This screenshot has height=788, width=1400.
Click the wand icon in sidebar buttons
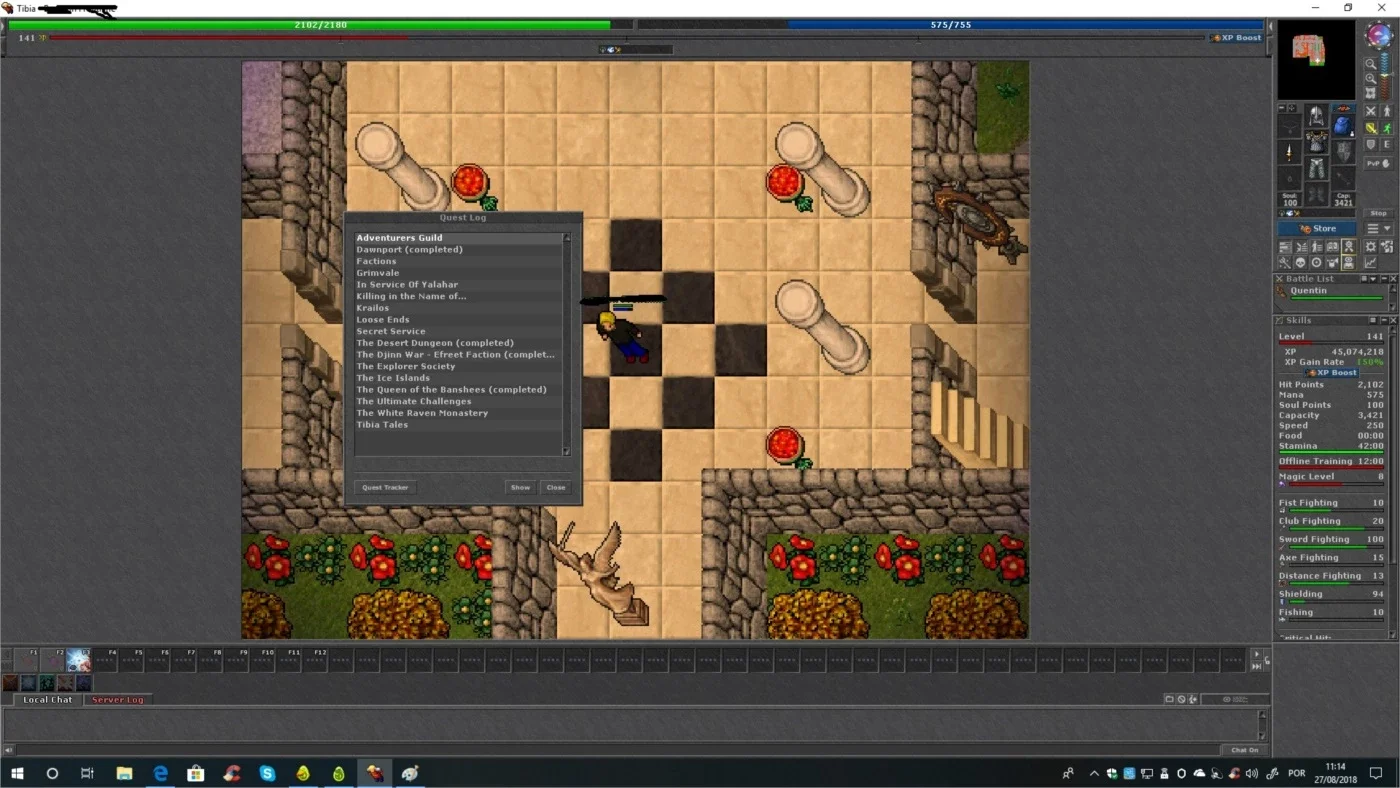(1285, 263)
